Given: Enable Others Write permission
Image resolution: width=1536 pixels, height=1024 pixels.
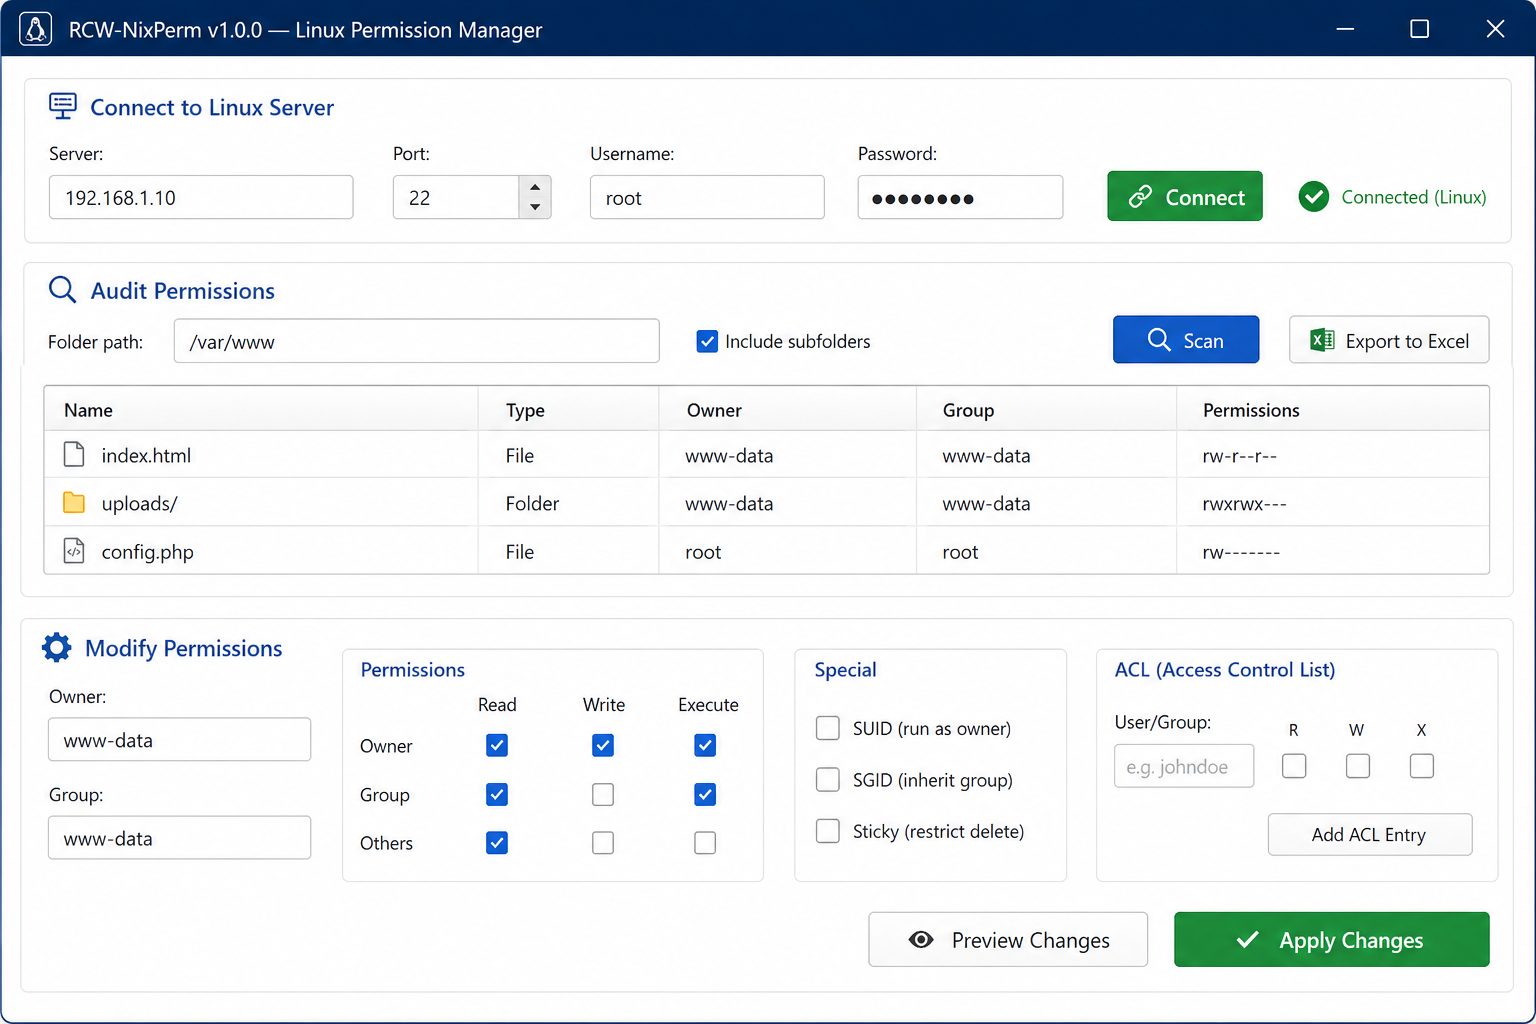Looking at the screenshot, I should pyautogui.click(x=603, y=843).
